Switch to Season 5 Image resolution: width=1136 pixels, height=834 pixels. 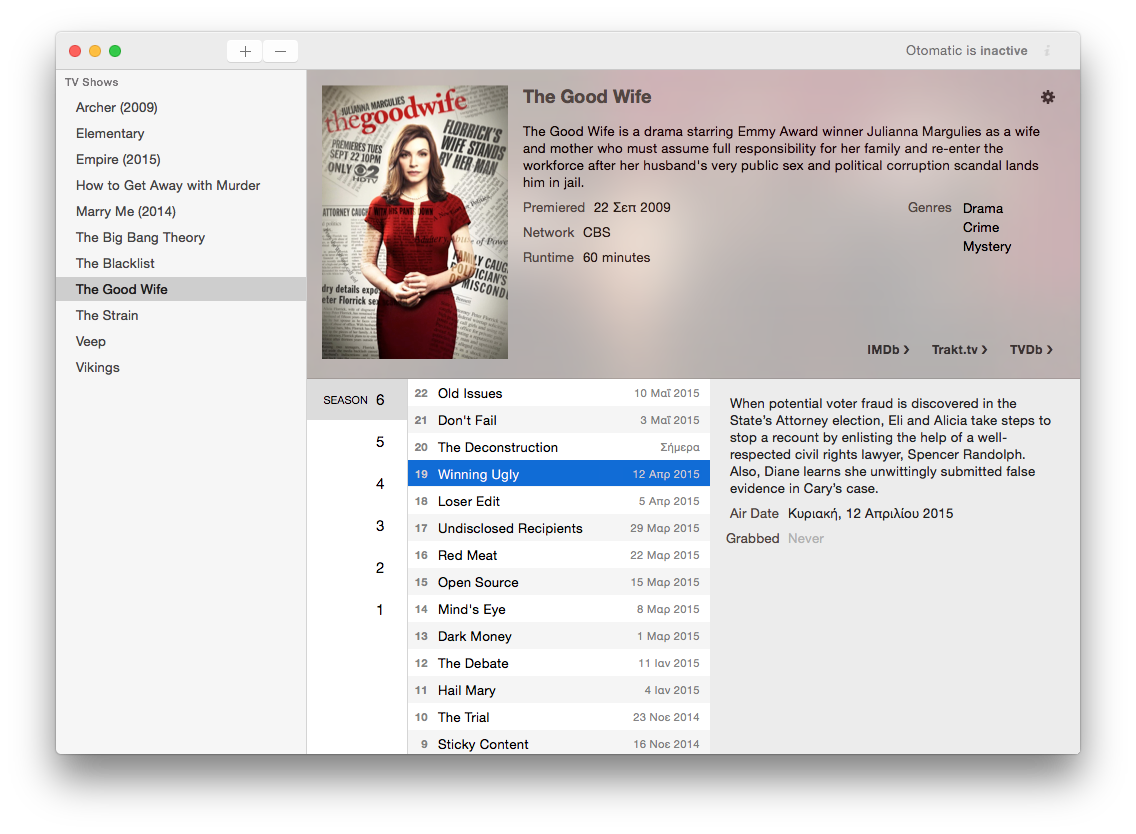(x=357, y=442)
